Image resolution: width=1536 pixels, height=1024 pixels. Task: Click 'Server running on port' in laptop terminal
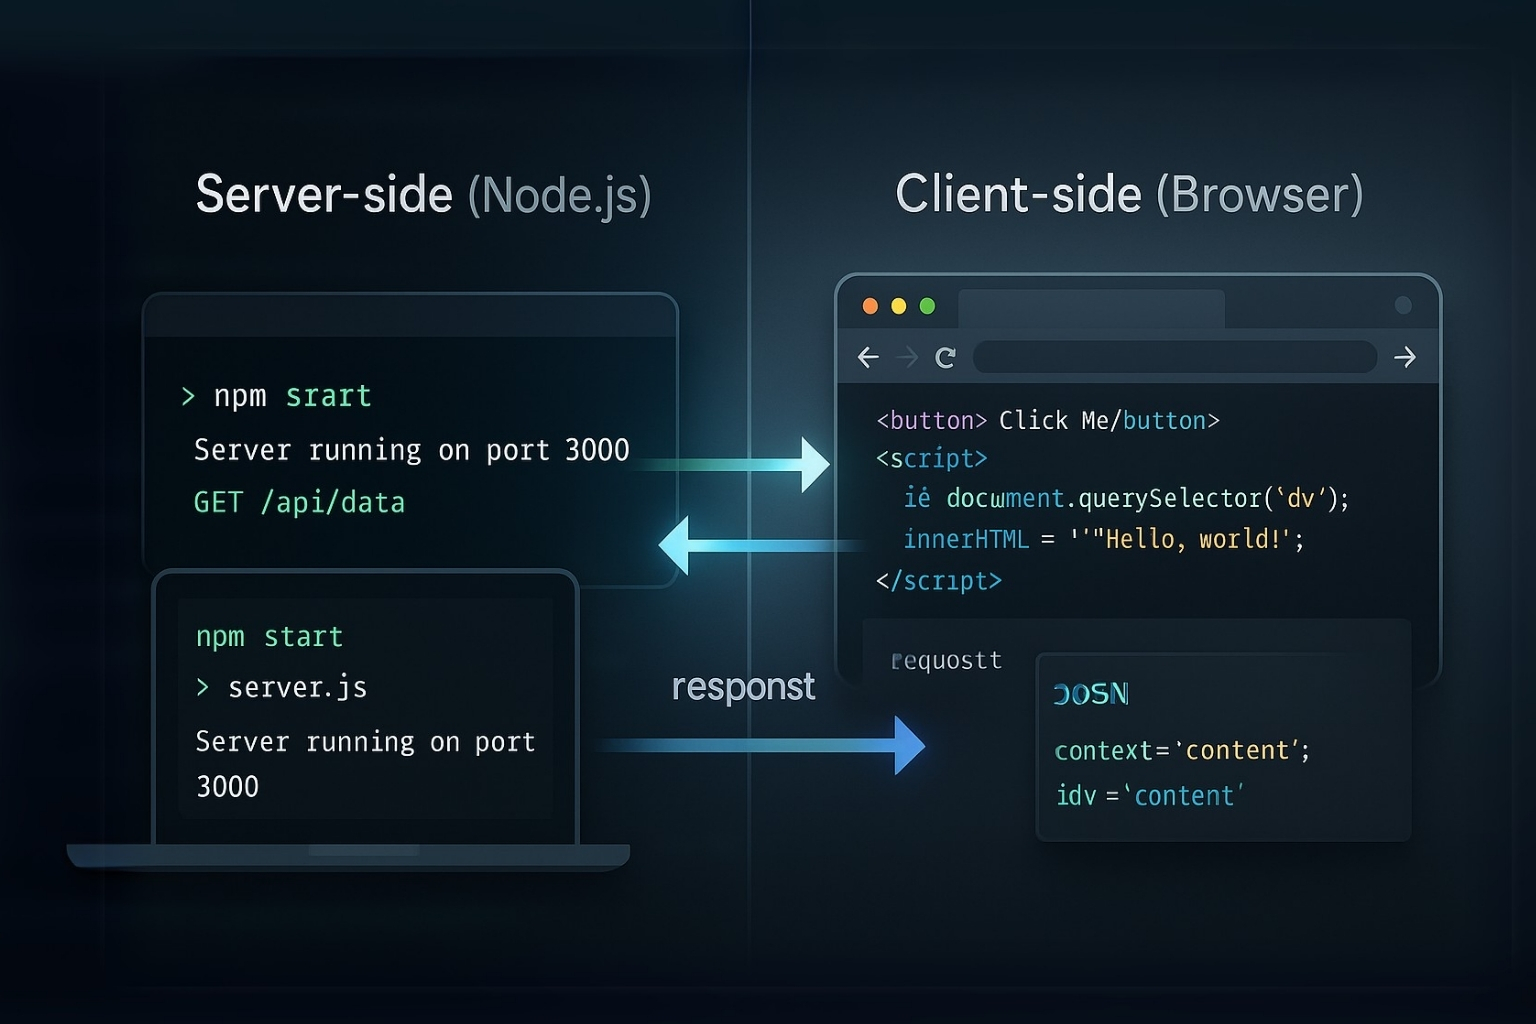pyautogui.click(x=365, y=742)
